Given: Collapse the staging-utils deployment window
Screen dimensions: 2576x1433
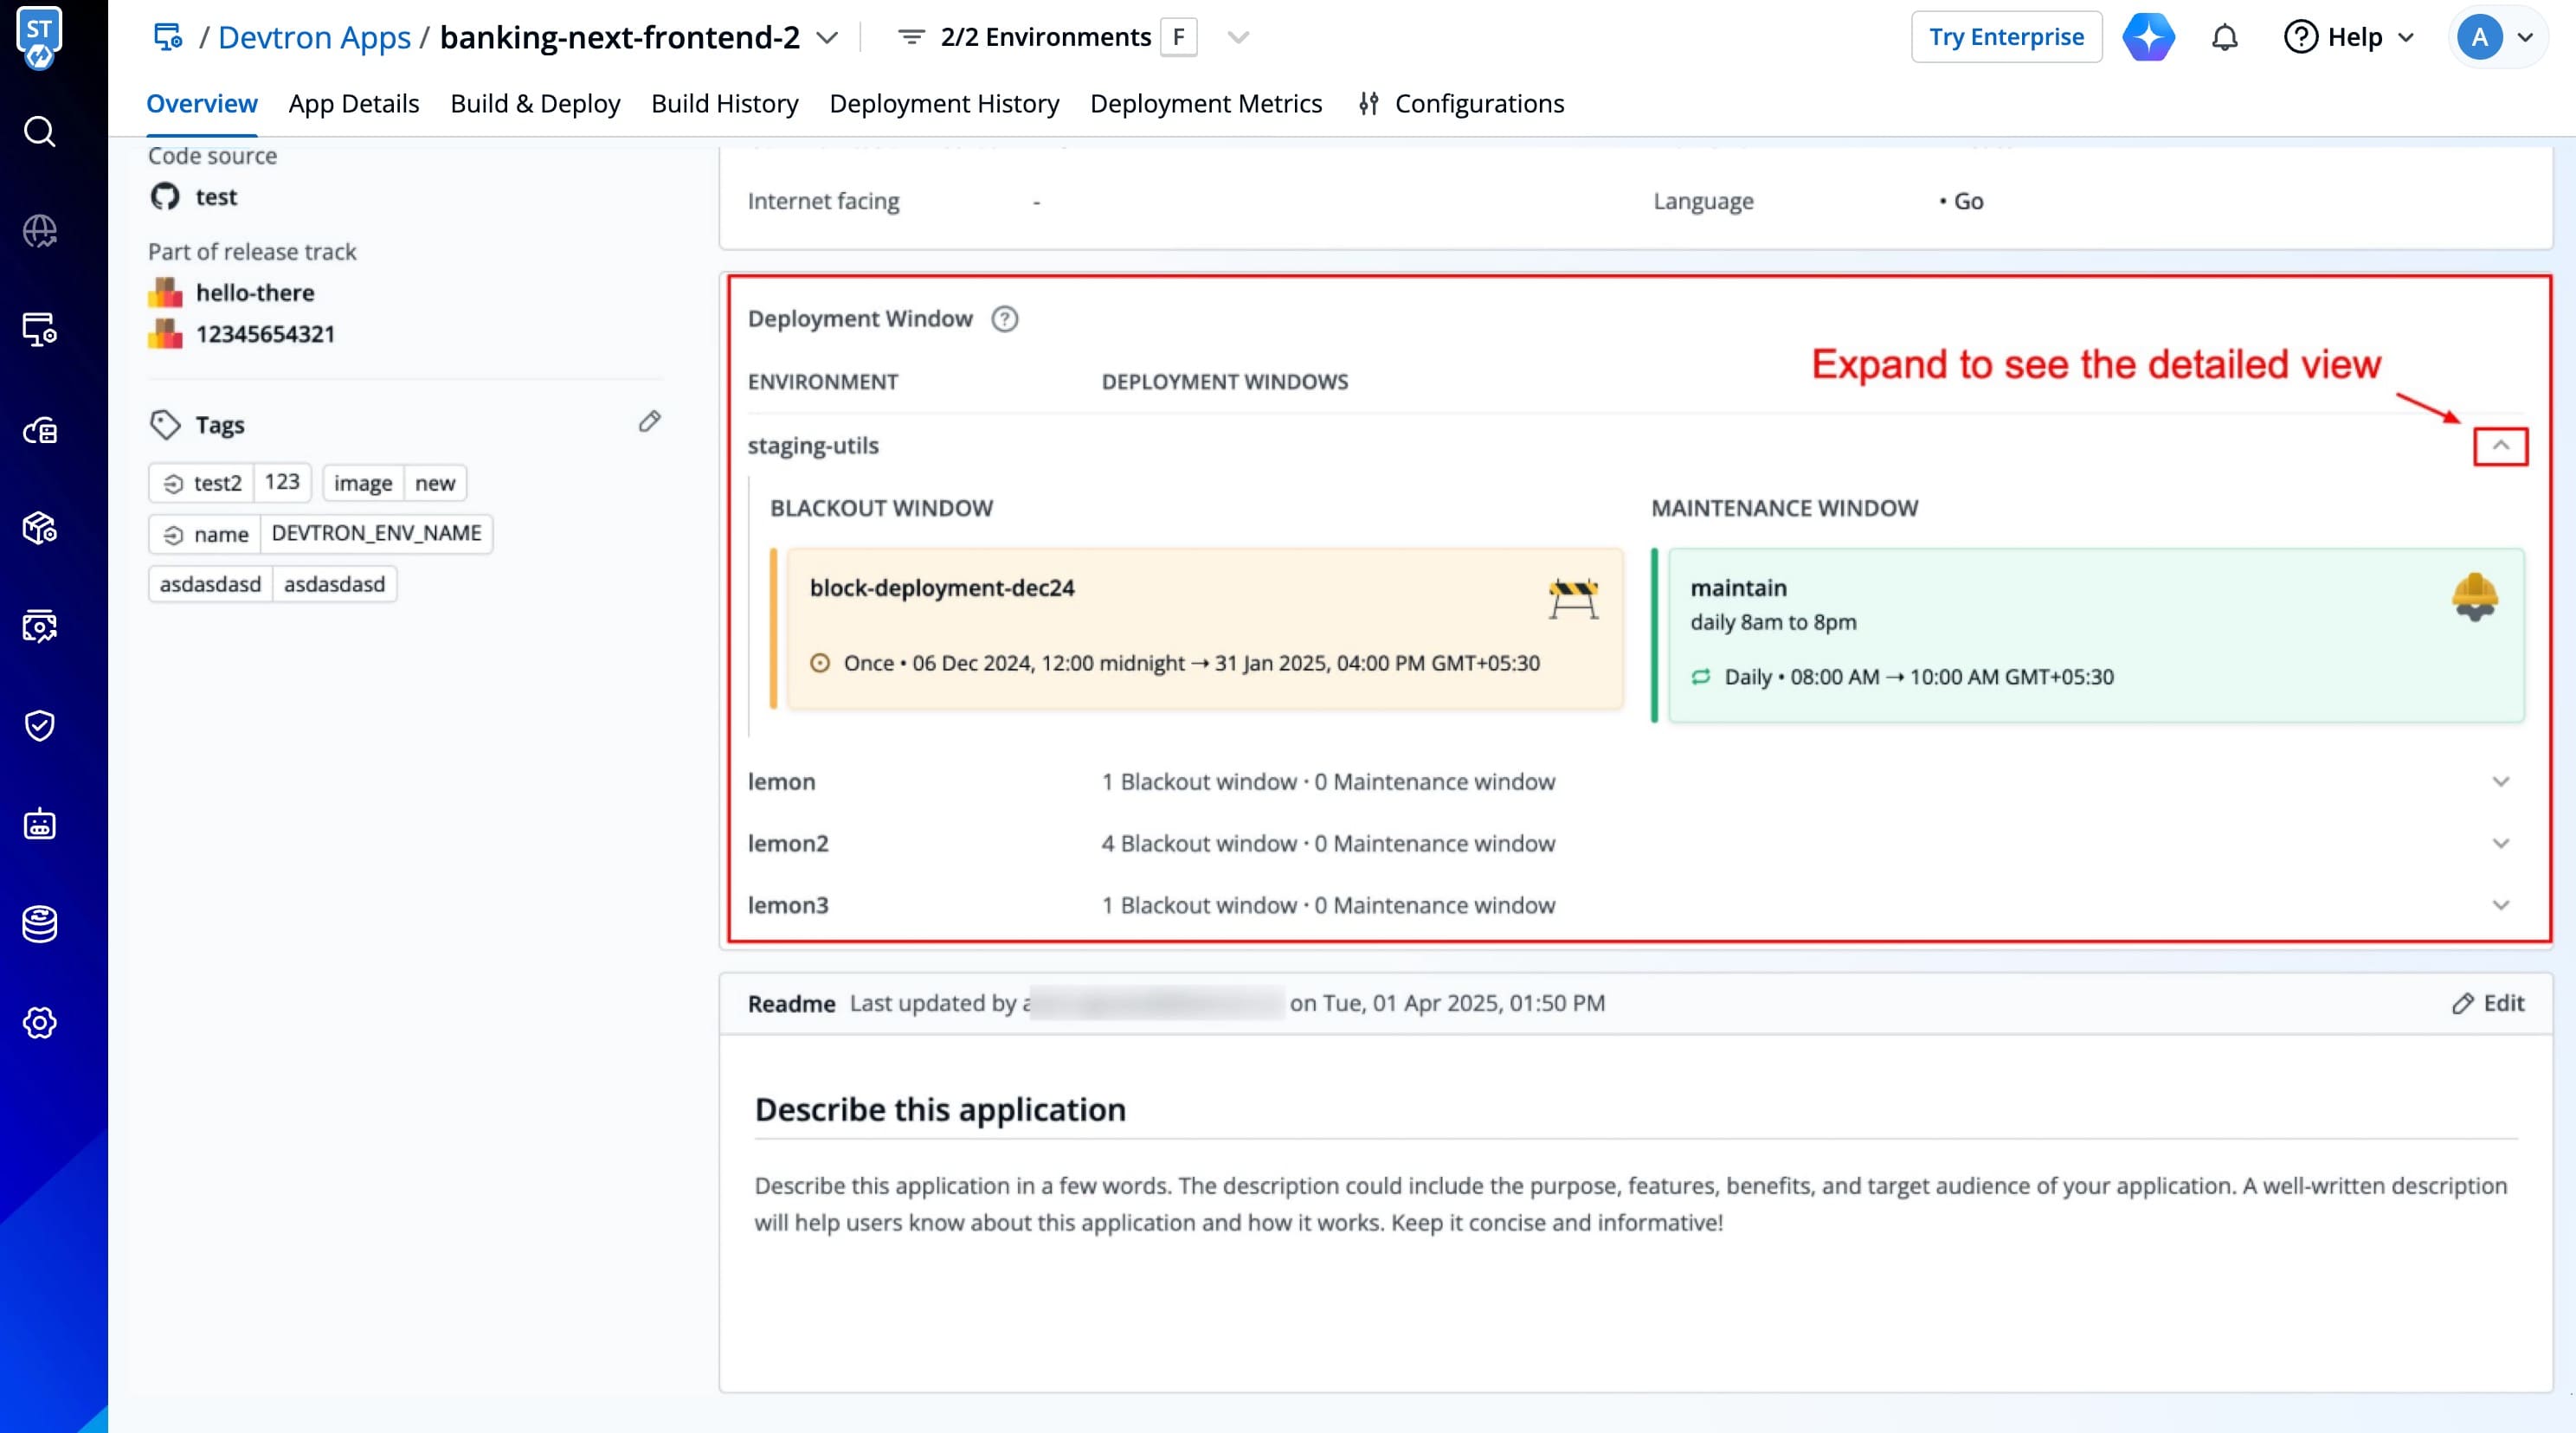Looking at the screenshot, I should (2500, 446).
